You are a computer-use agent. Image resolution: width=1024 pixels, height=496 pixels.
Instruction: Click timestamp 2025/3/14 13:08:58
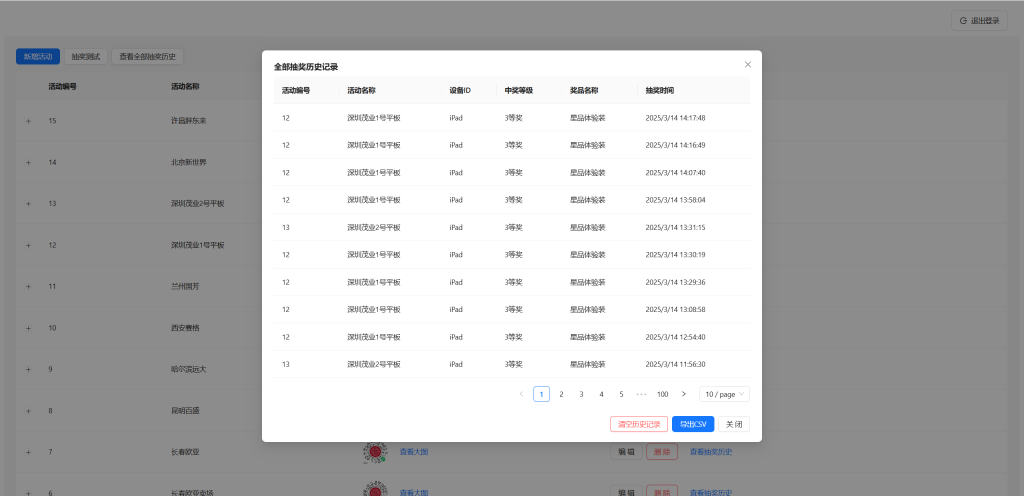[675, 309]
